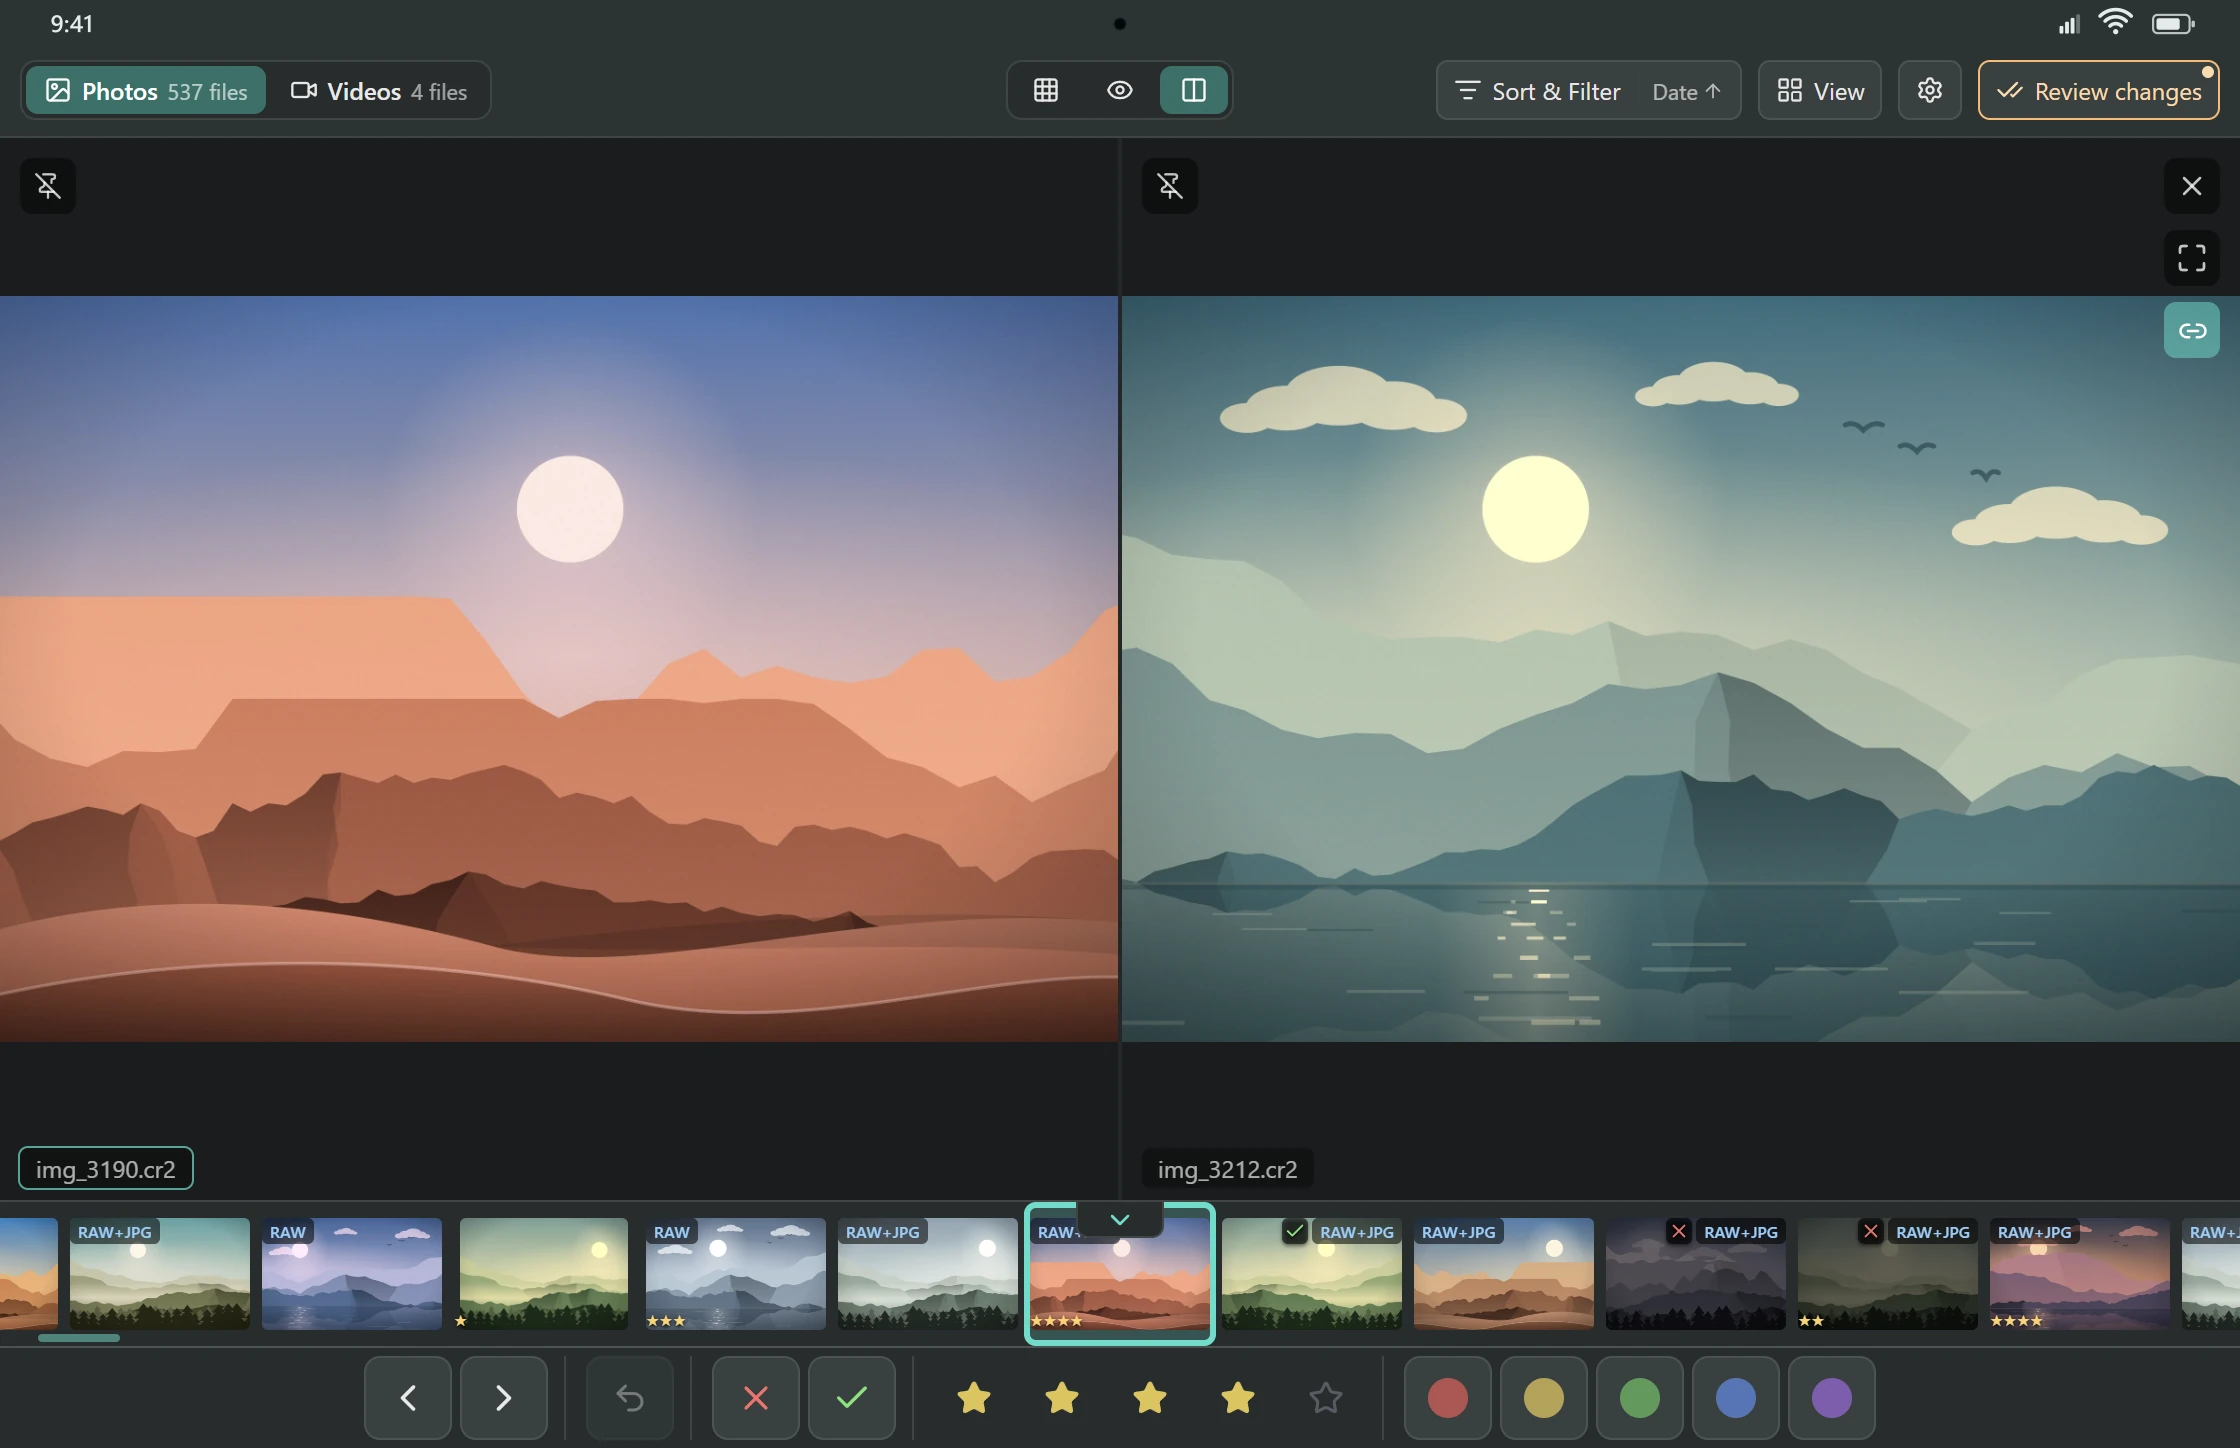Apply red color label
This screenshot has height=1448, width=2240.
pos(1448,1398)
